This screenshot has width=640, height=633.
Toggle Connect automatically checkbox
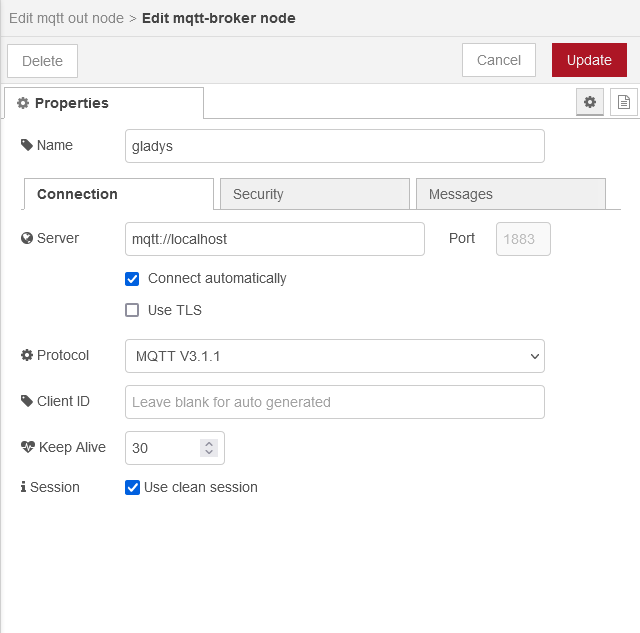pos(132,279)
